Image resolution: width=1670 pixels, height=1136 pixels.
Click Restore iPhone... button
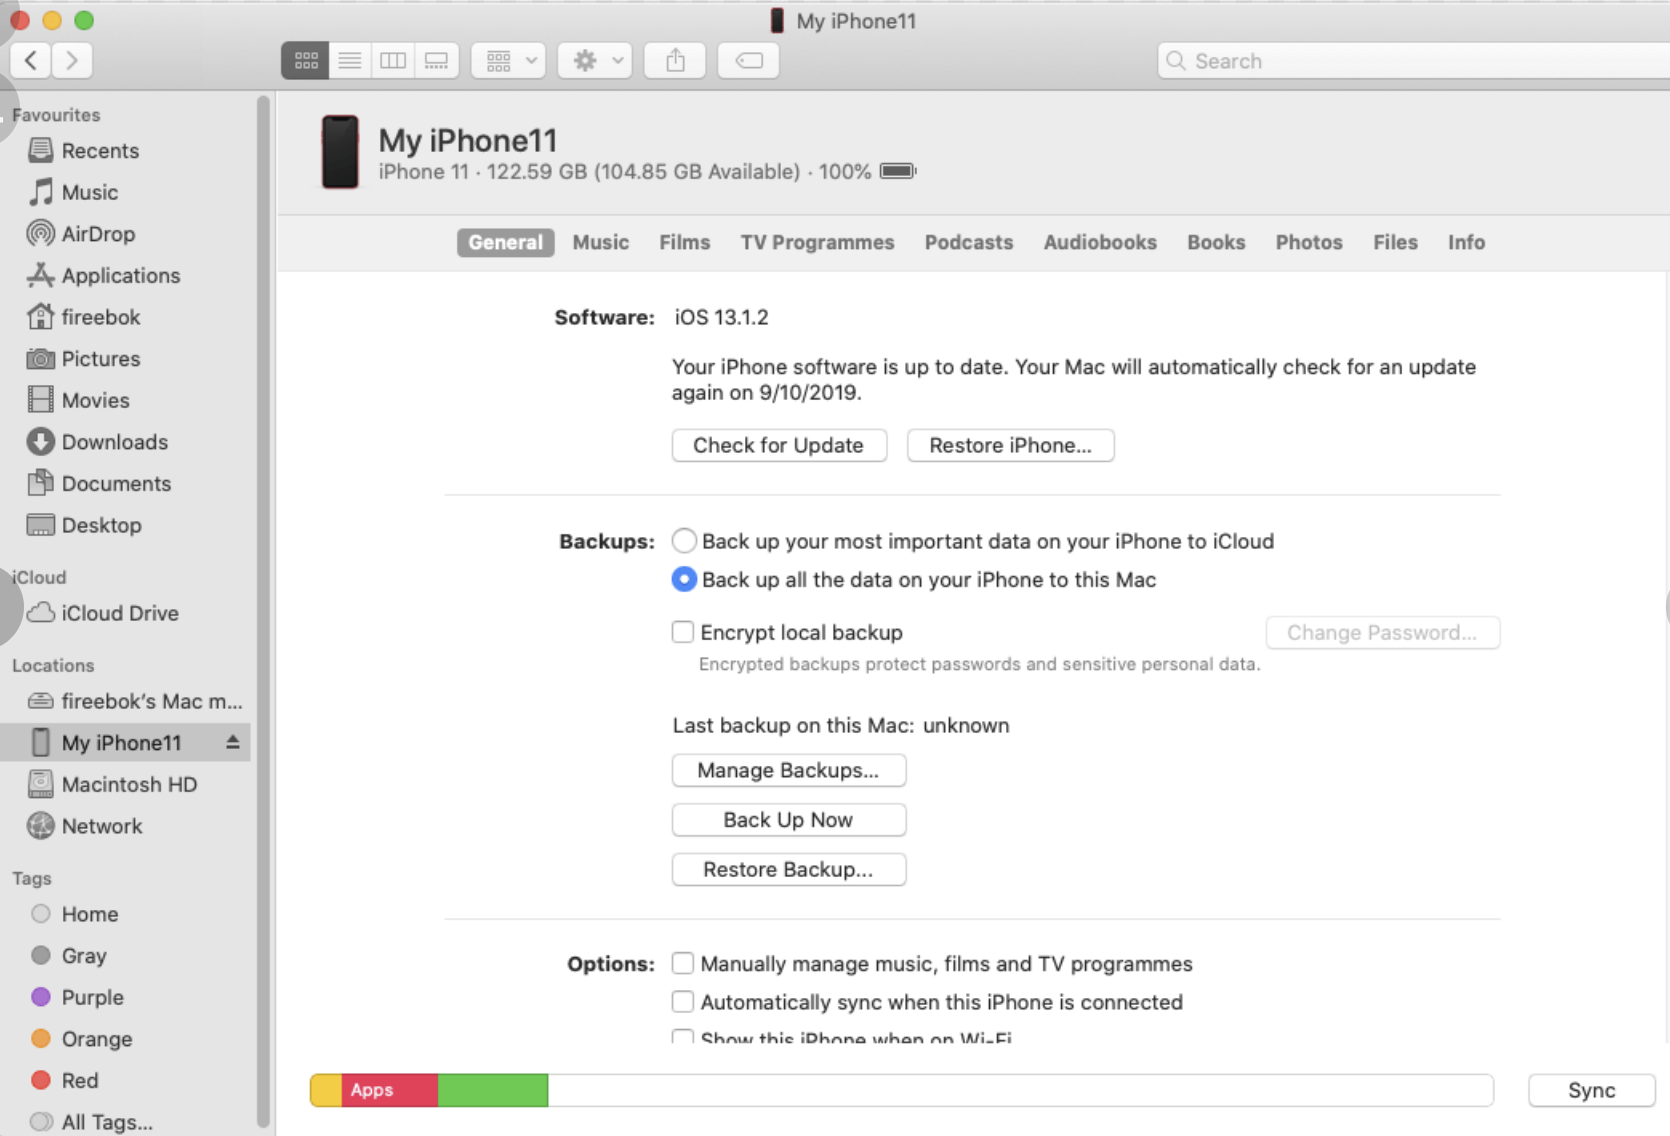tap(1011, 446)
